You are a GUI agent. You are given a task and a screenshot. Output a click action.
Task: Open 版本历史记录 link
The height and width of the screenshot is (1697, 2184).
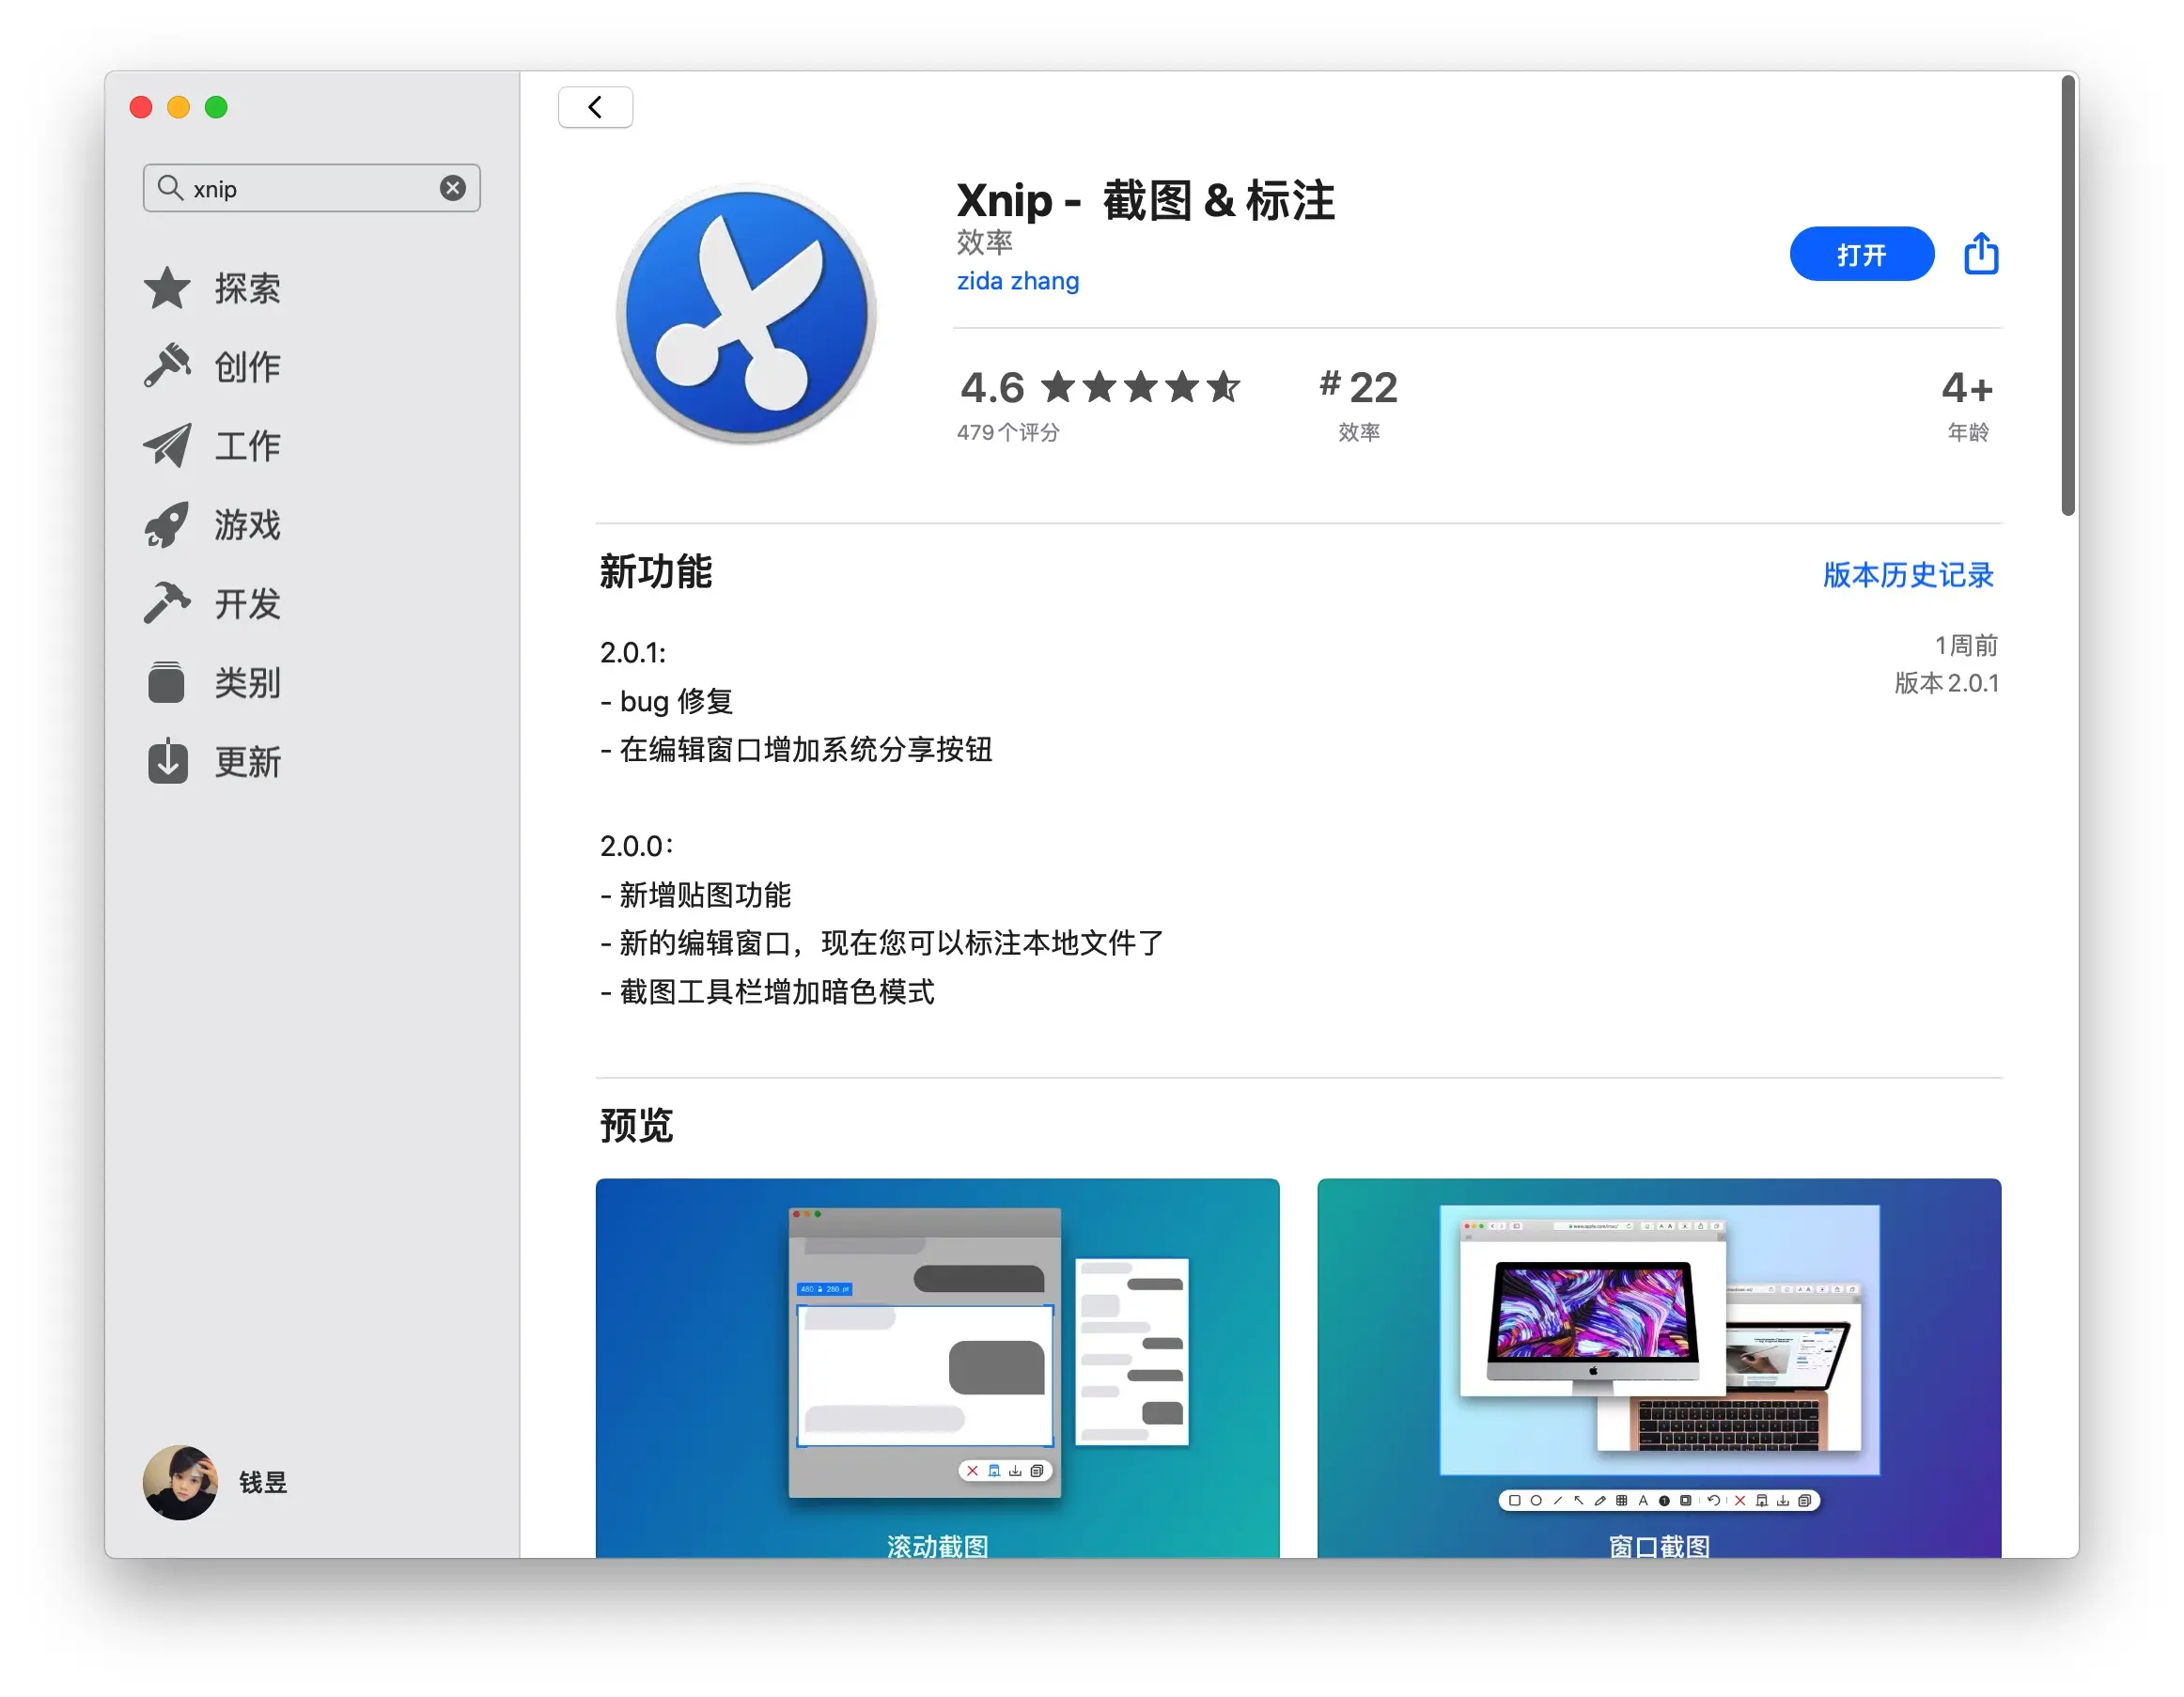[x=1909, y=575]
